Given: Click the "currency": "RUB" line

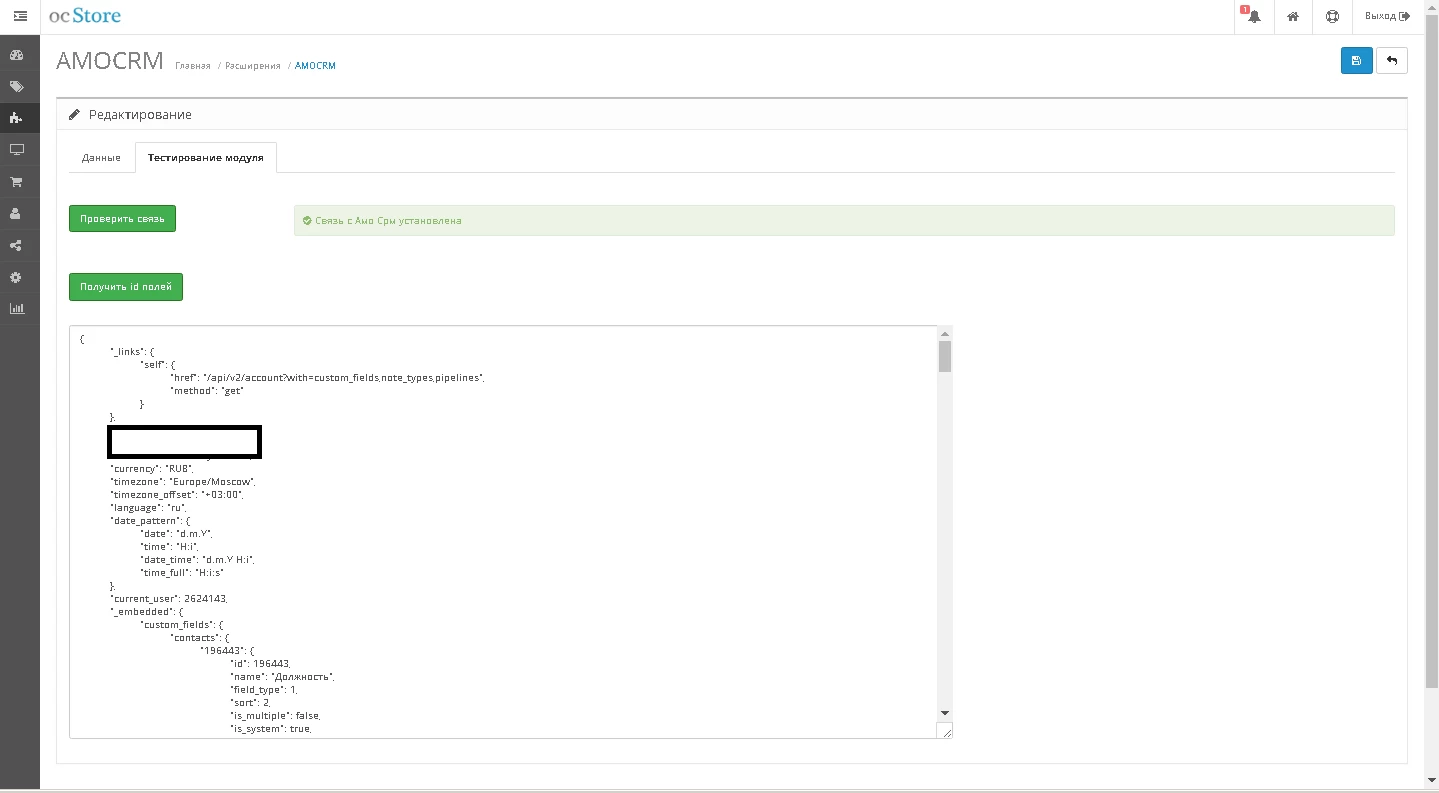Looking at the screenshot, I should (x=151, y=468).
